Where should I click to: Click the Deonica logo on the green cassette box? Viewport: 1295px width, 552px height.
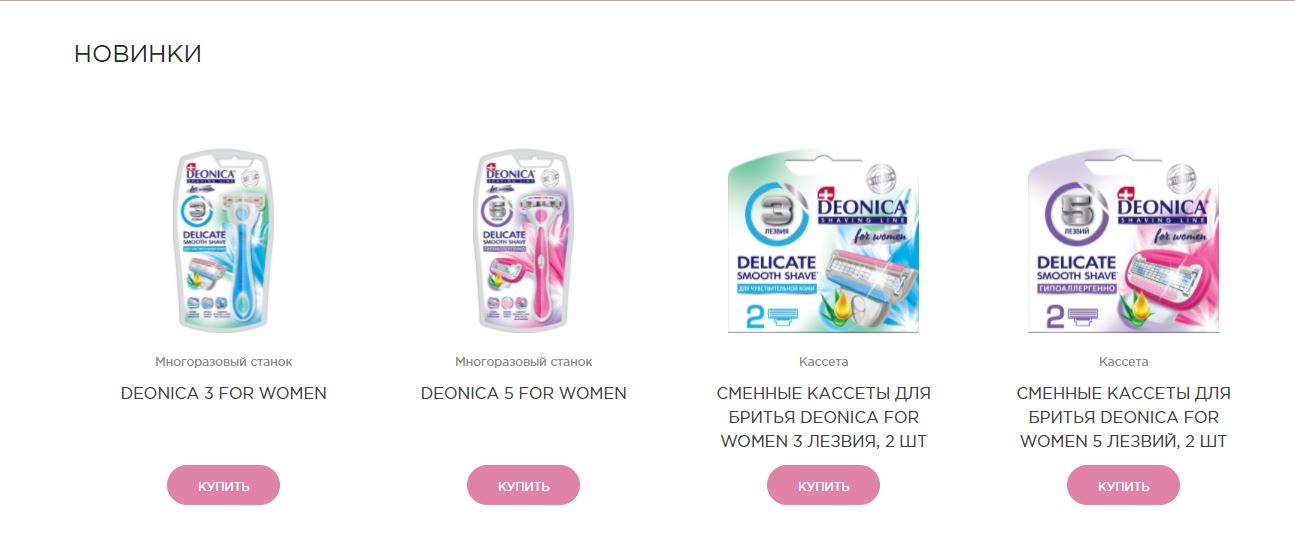tap(864, 205)
